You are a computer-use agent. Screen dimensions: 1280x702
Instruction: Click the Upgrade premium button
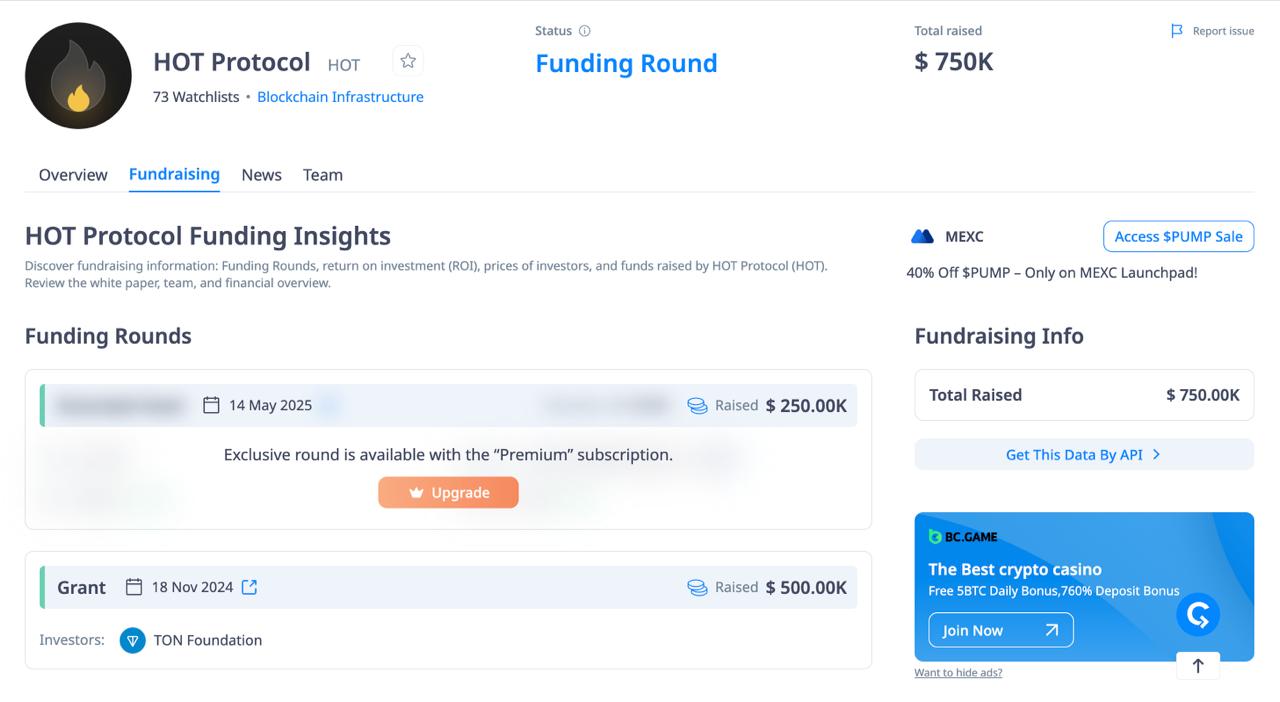click(x=448, y=492)
